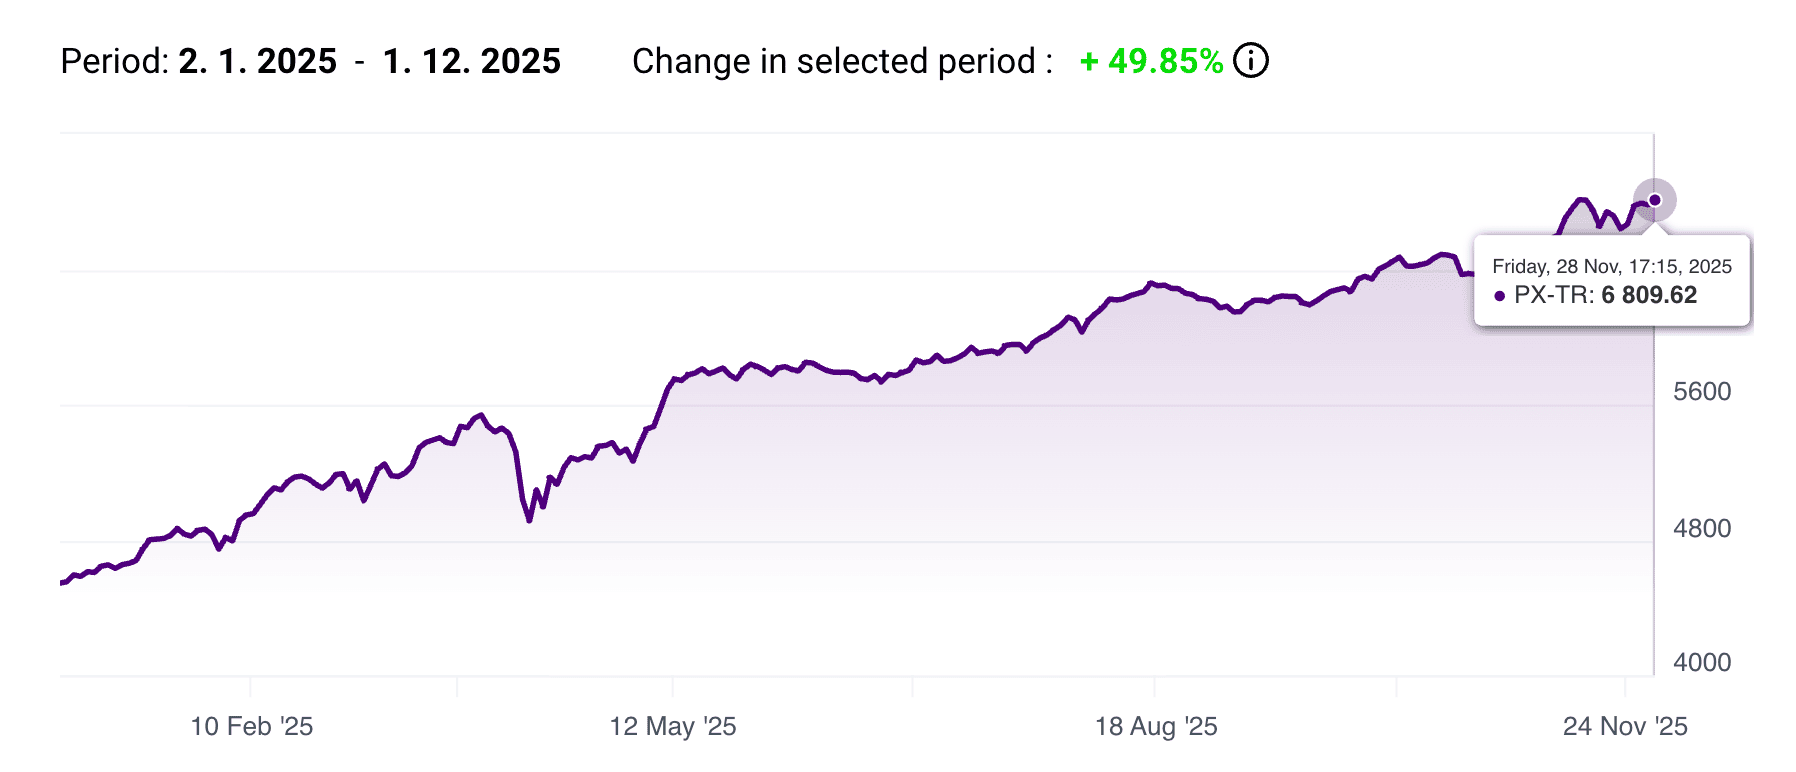This screenshot has height=772, width=1796.
Task: Click the sharp April dip on the chart line
Action: (x=529, y=519)
